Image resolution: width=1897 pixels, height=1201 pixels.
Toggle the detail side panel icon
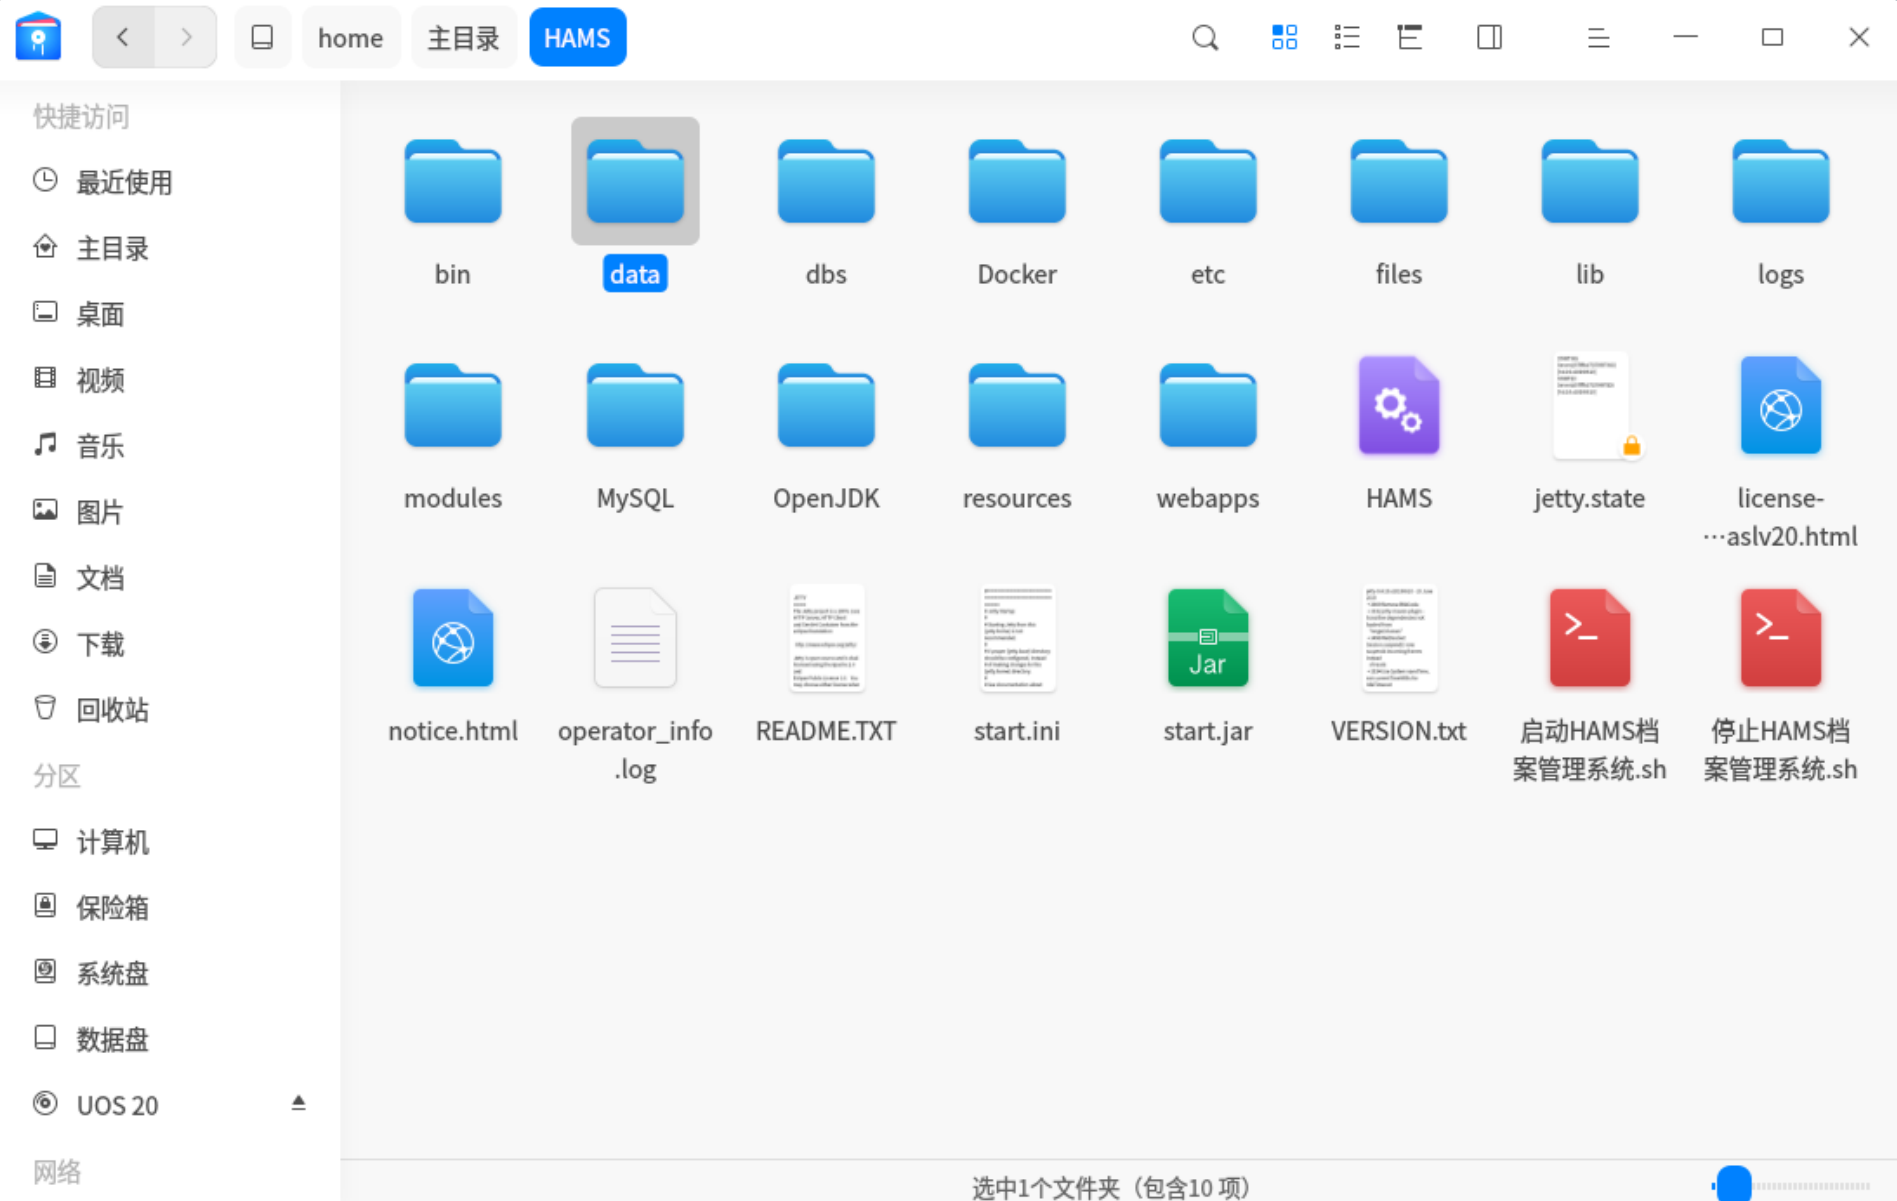[x=1489, y=38]
